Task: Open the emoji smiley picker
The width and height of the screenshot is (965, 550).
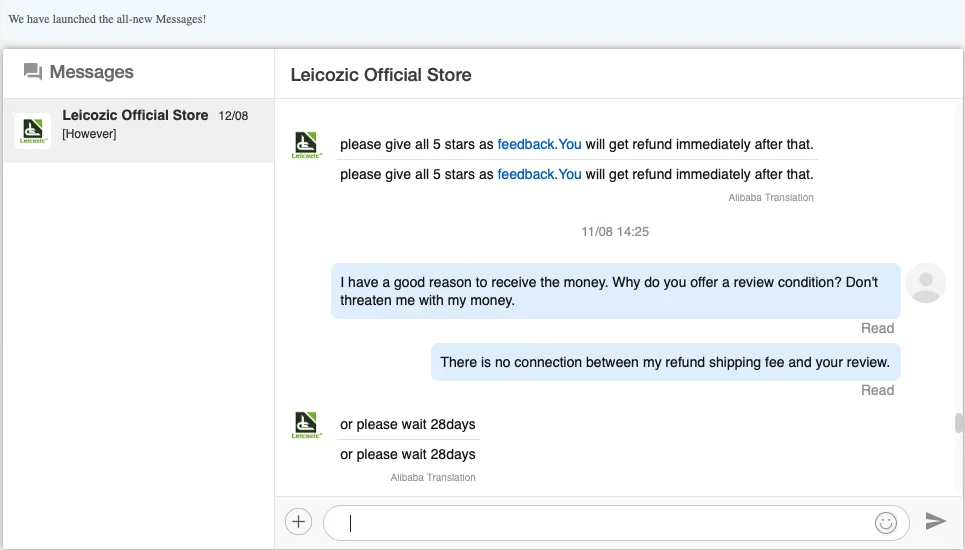Action: [886, 523]
